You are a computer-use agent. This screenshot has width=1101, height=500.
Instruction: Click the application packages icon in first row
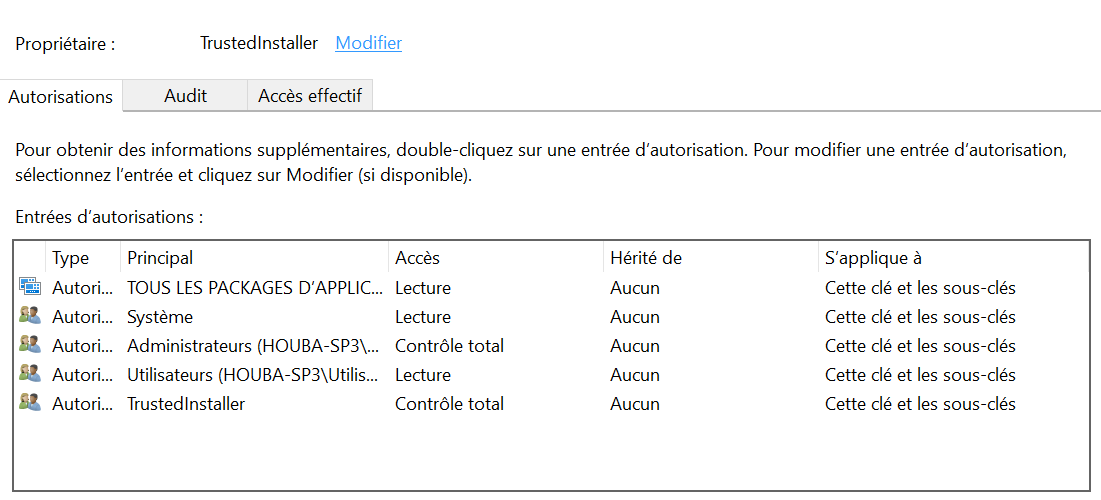click(29, 287)
